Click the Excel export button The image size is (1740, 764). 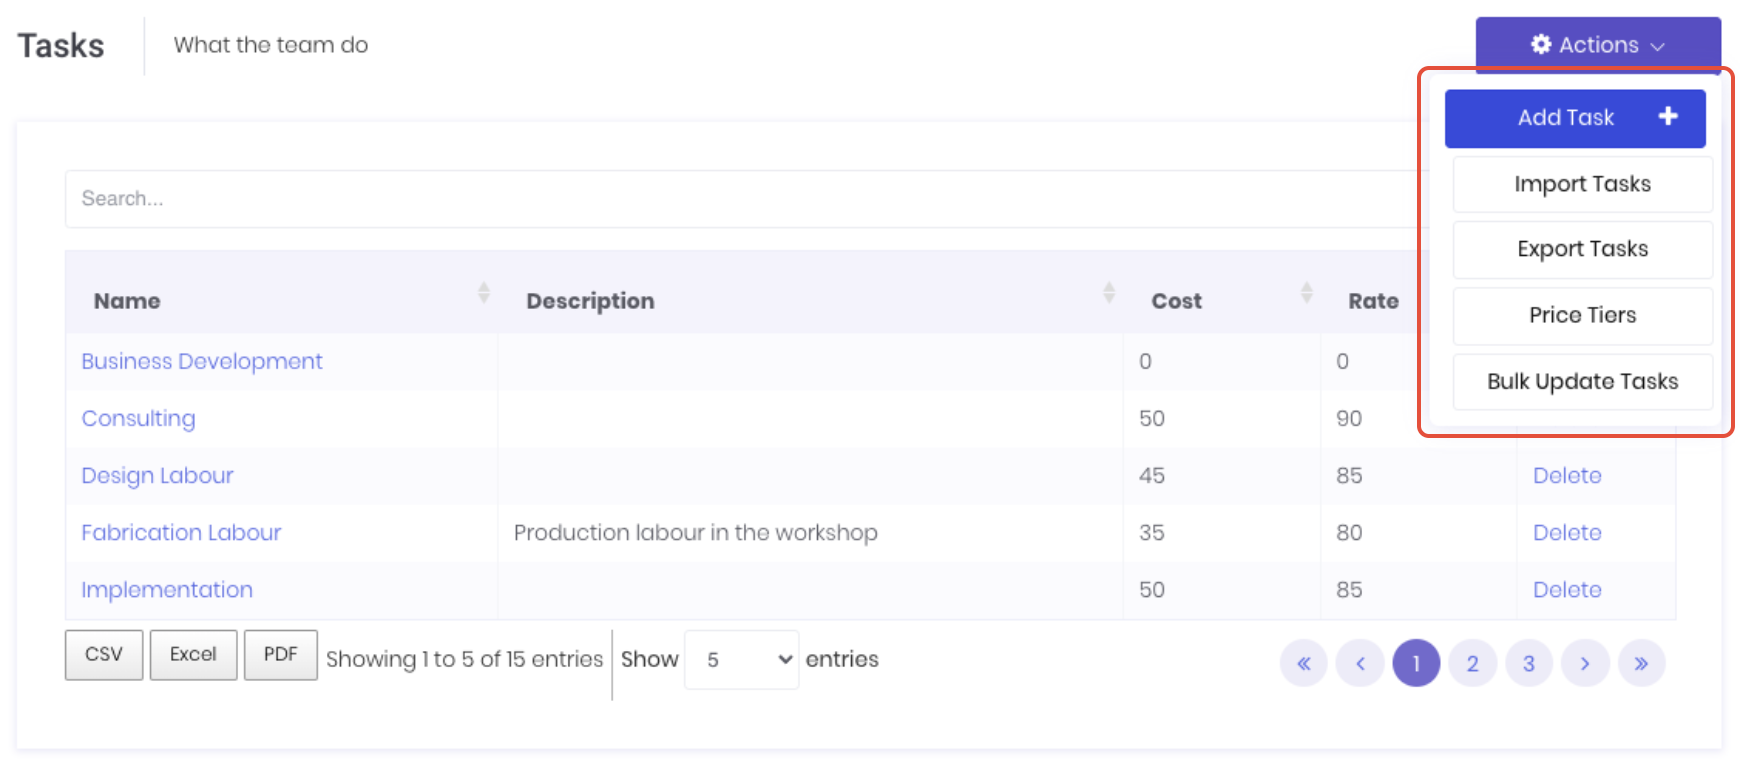tap(193, 655)
